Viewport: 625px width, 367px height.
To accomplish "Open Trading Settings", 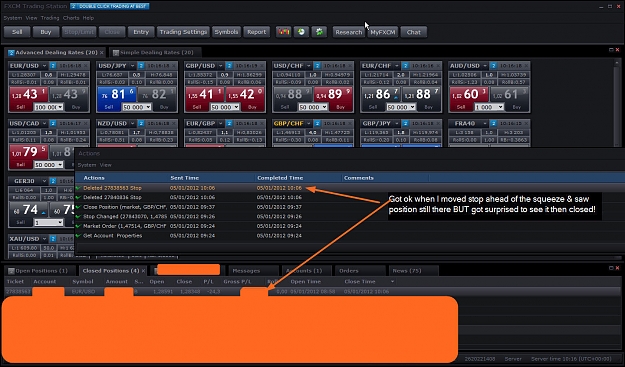I will [x=183, y=32].
